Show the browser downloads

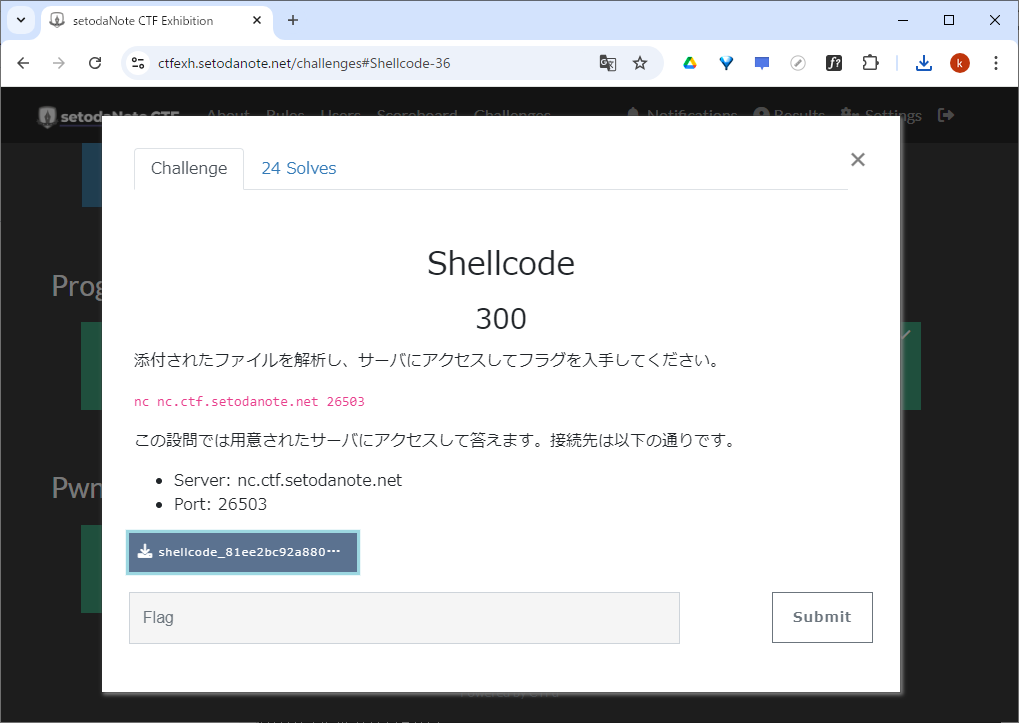(923, 63)
